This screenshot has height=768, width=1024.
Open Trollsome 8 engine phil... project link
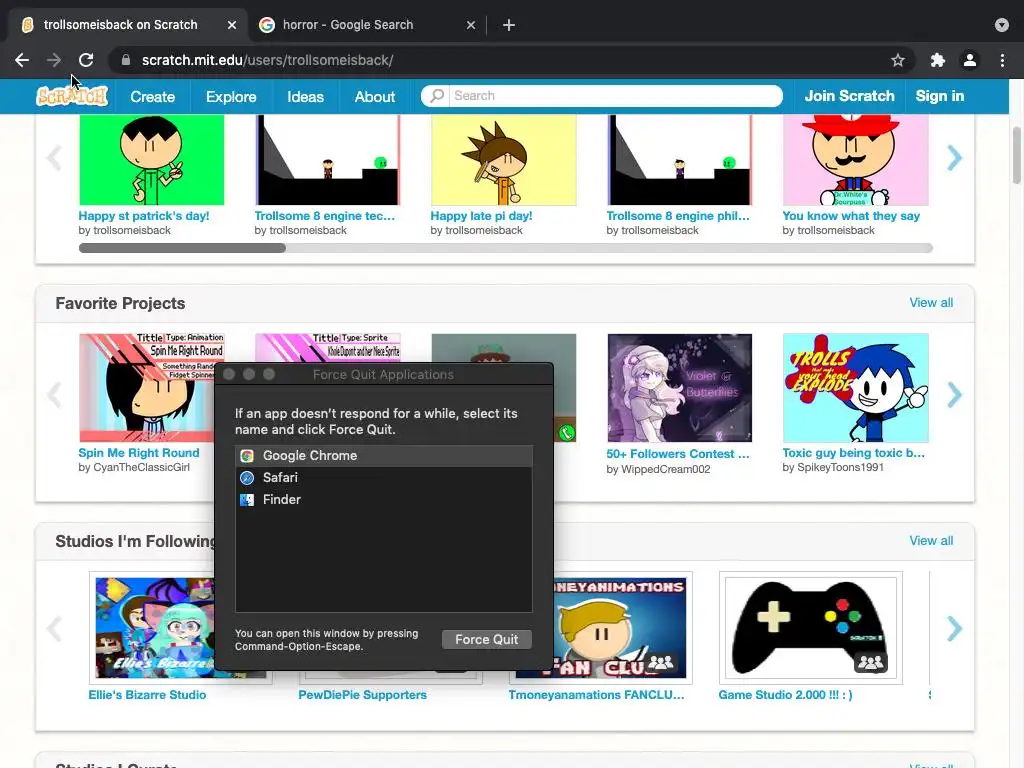click(678, 216)
